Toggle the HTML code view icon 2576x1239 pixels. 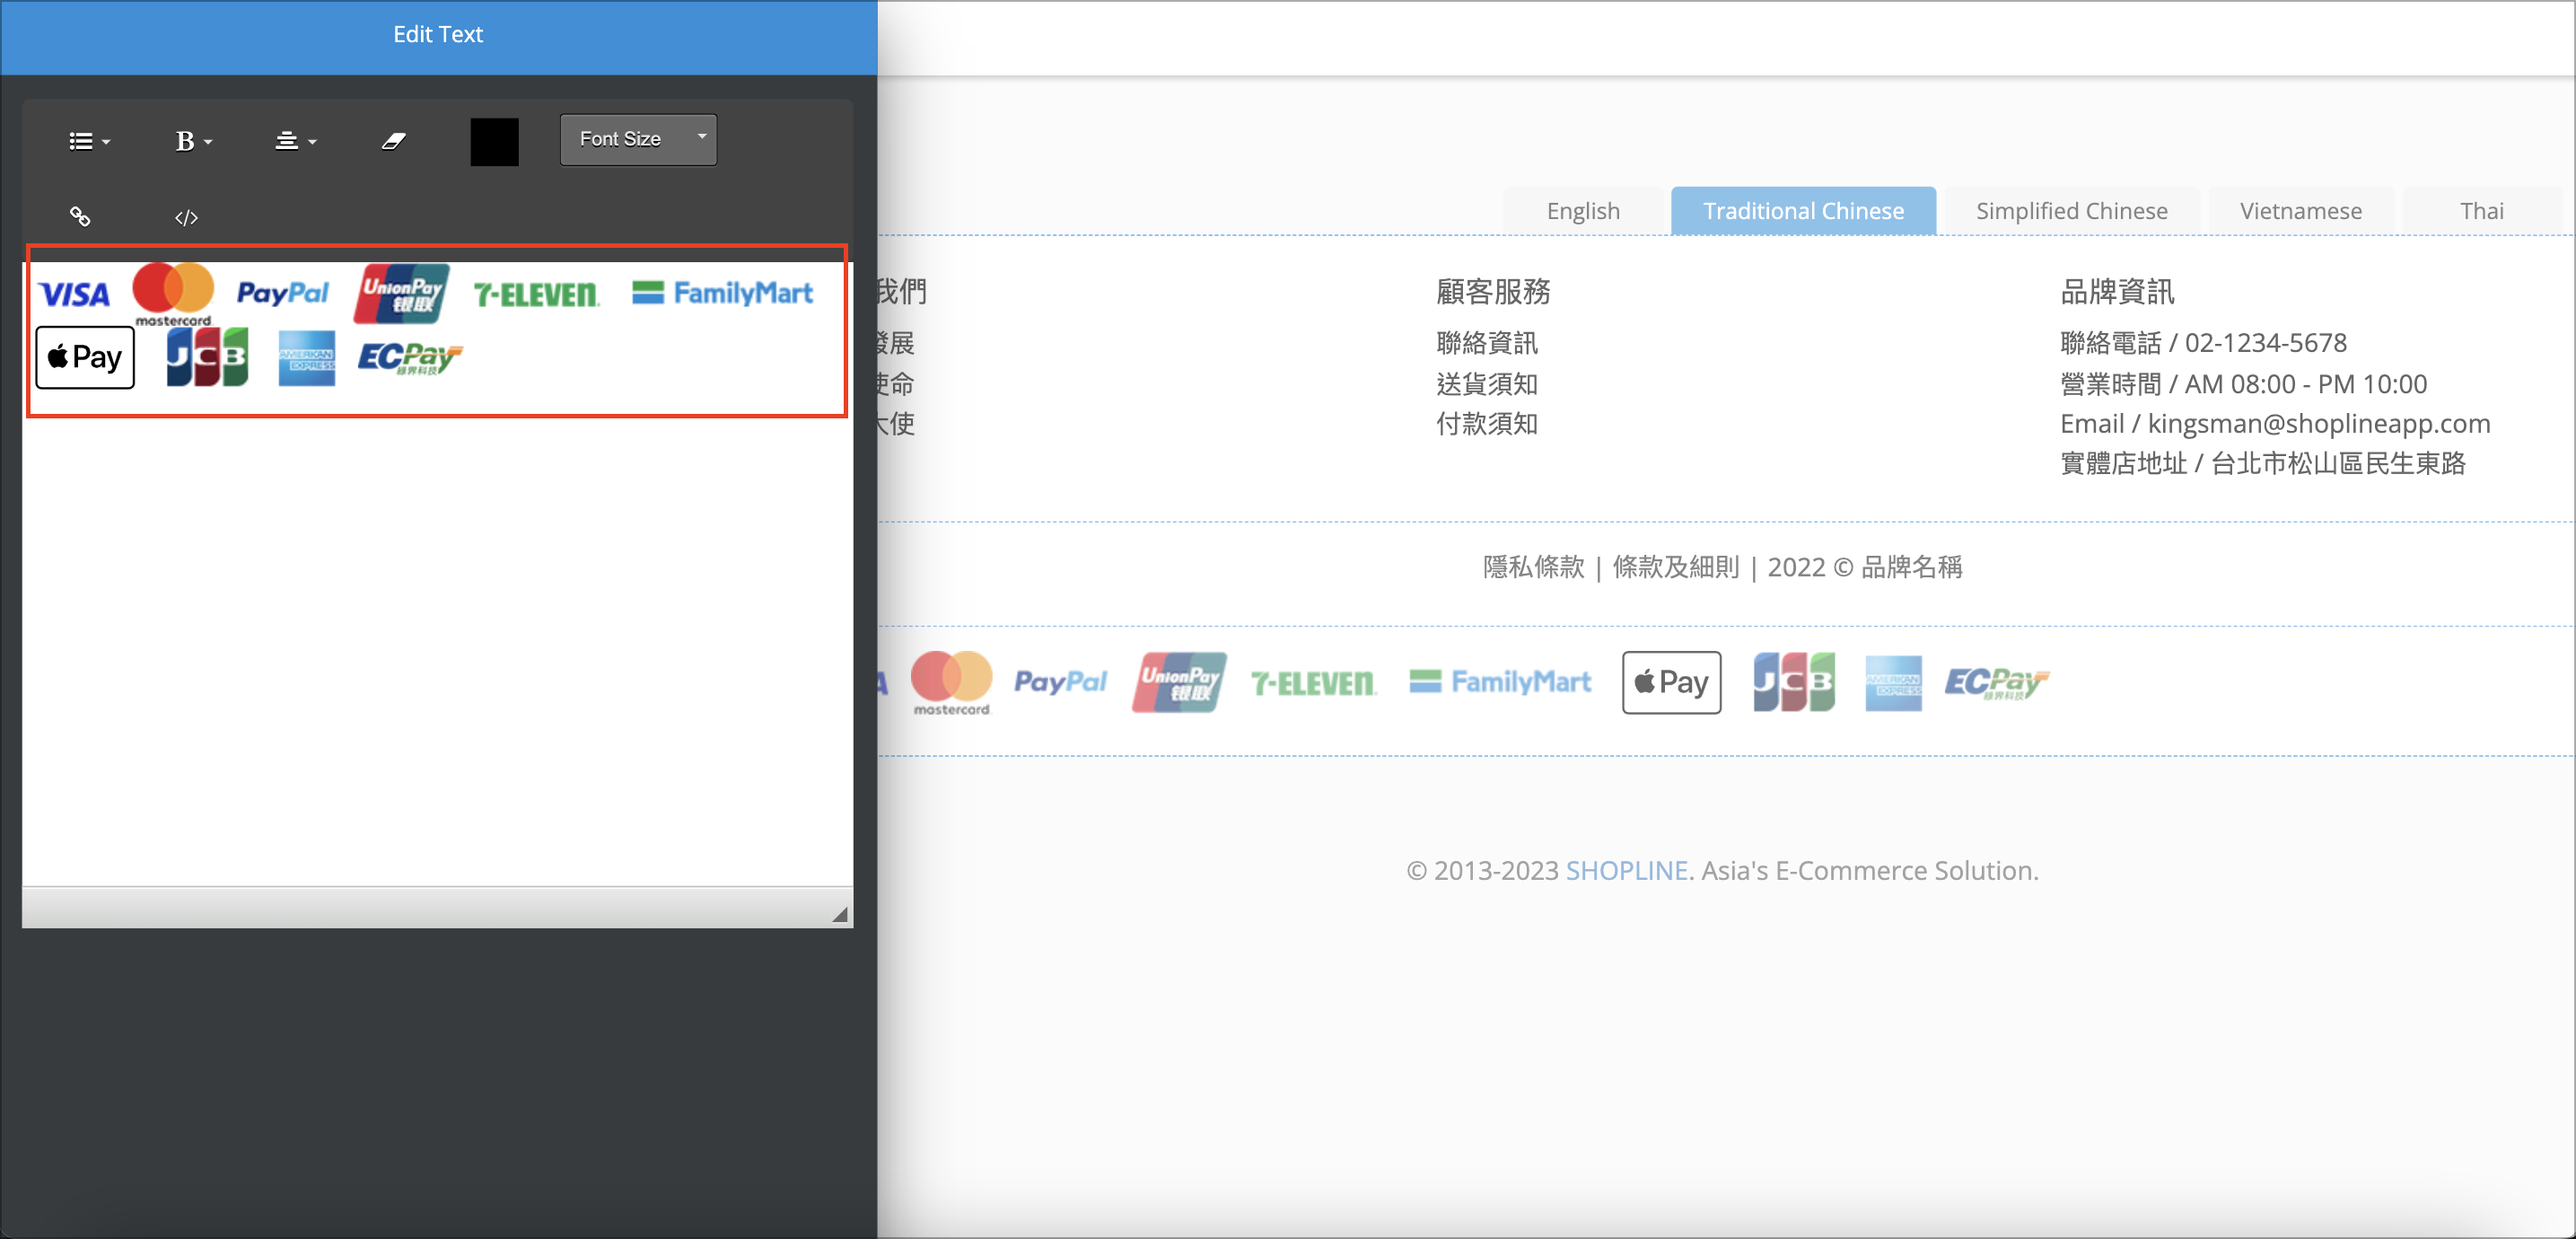(x=186, y=217)
